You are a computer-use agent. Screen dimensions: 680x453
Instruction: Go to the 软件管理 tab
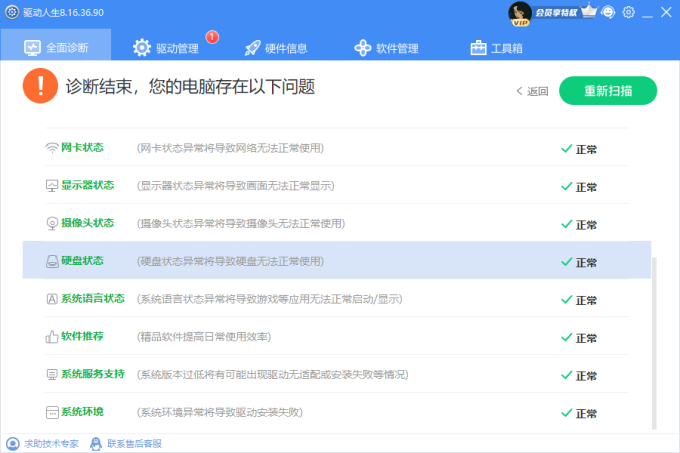(386, 48)
